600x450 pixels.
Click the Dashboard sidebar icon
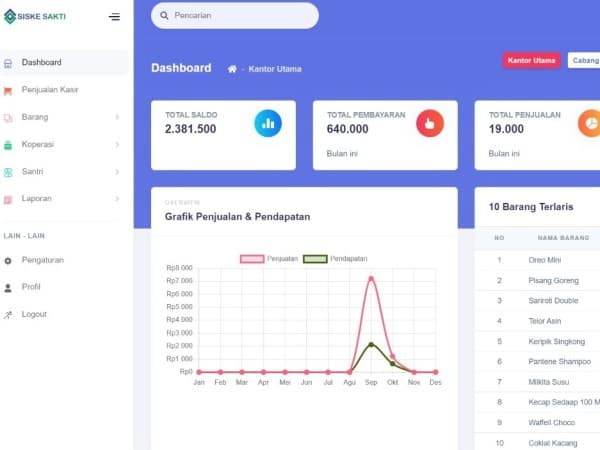(8, 63)
